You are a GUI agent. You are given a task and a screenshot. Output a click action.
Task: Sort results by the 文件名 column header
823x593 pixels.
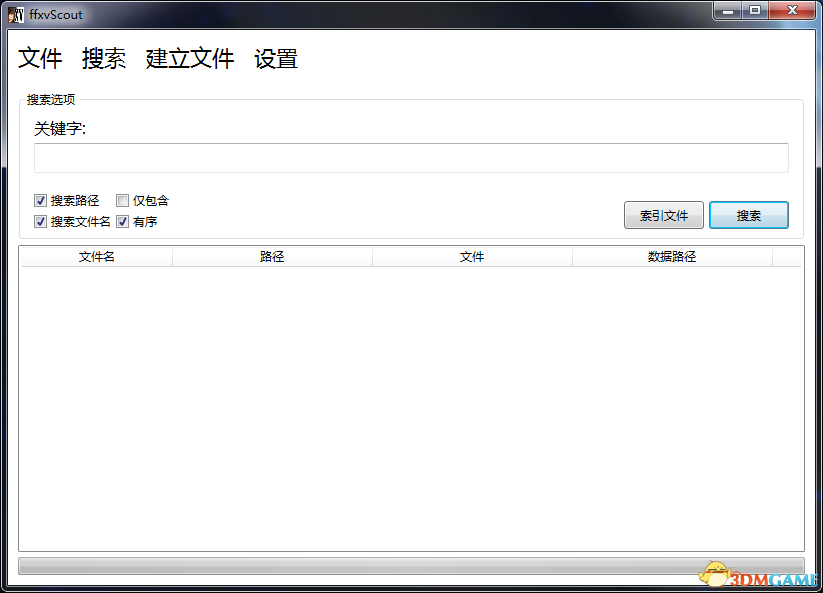[x=97, y=257]
